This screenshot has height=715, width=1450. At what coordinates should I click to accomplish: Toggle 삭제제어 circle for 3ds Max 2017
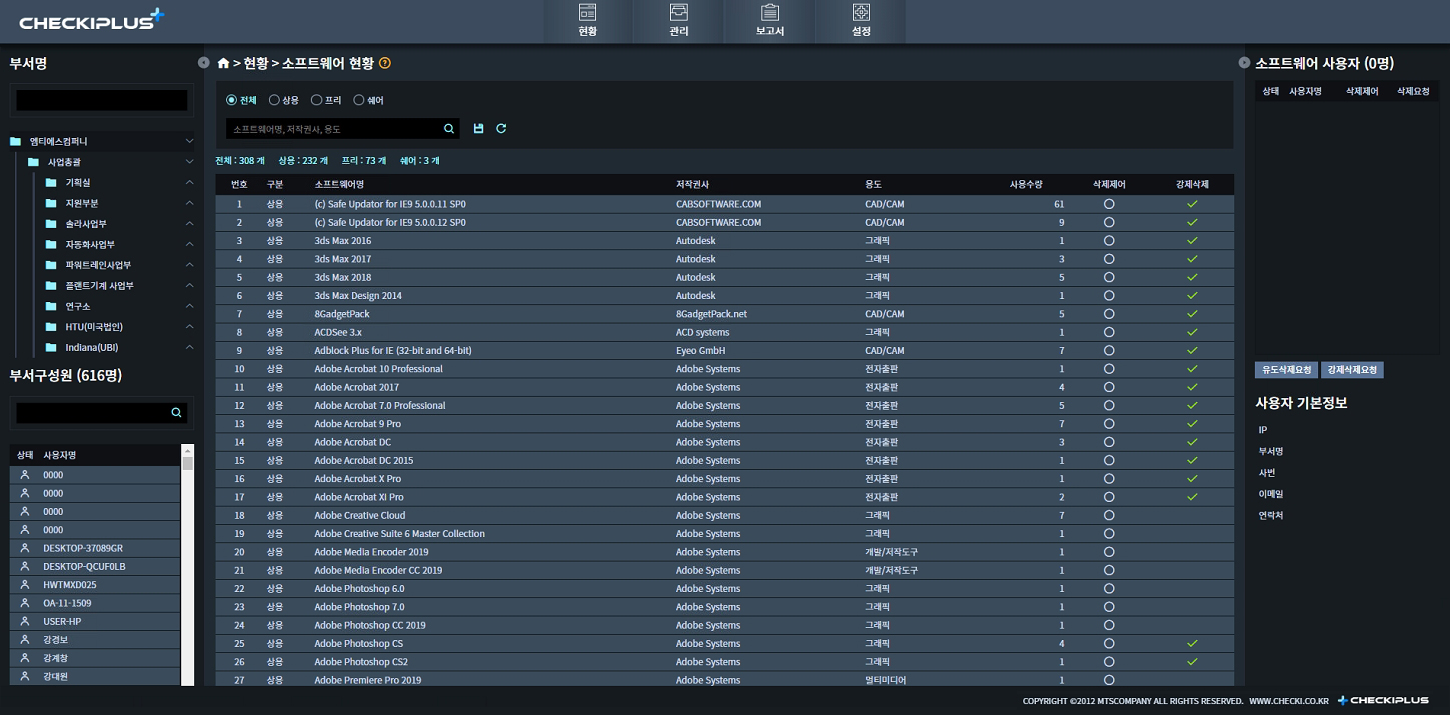(x=1109, y=259)
